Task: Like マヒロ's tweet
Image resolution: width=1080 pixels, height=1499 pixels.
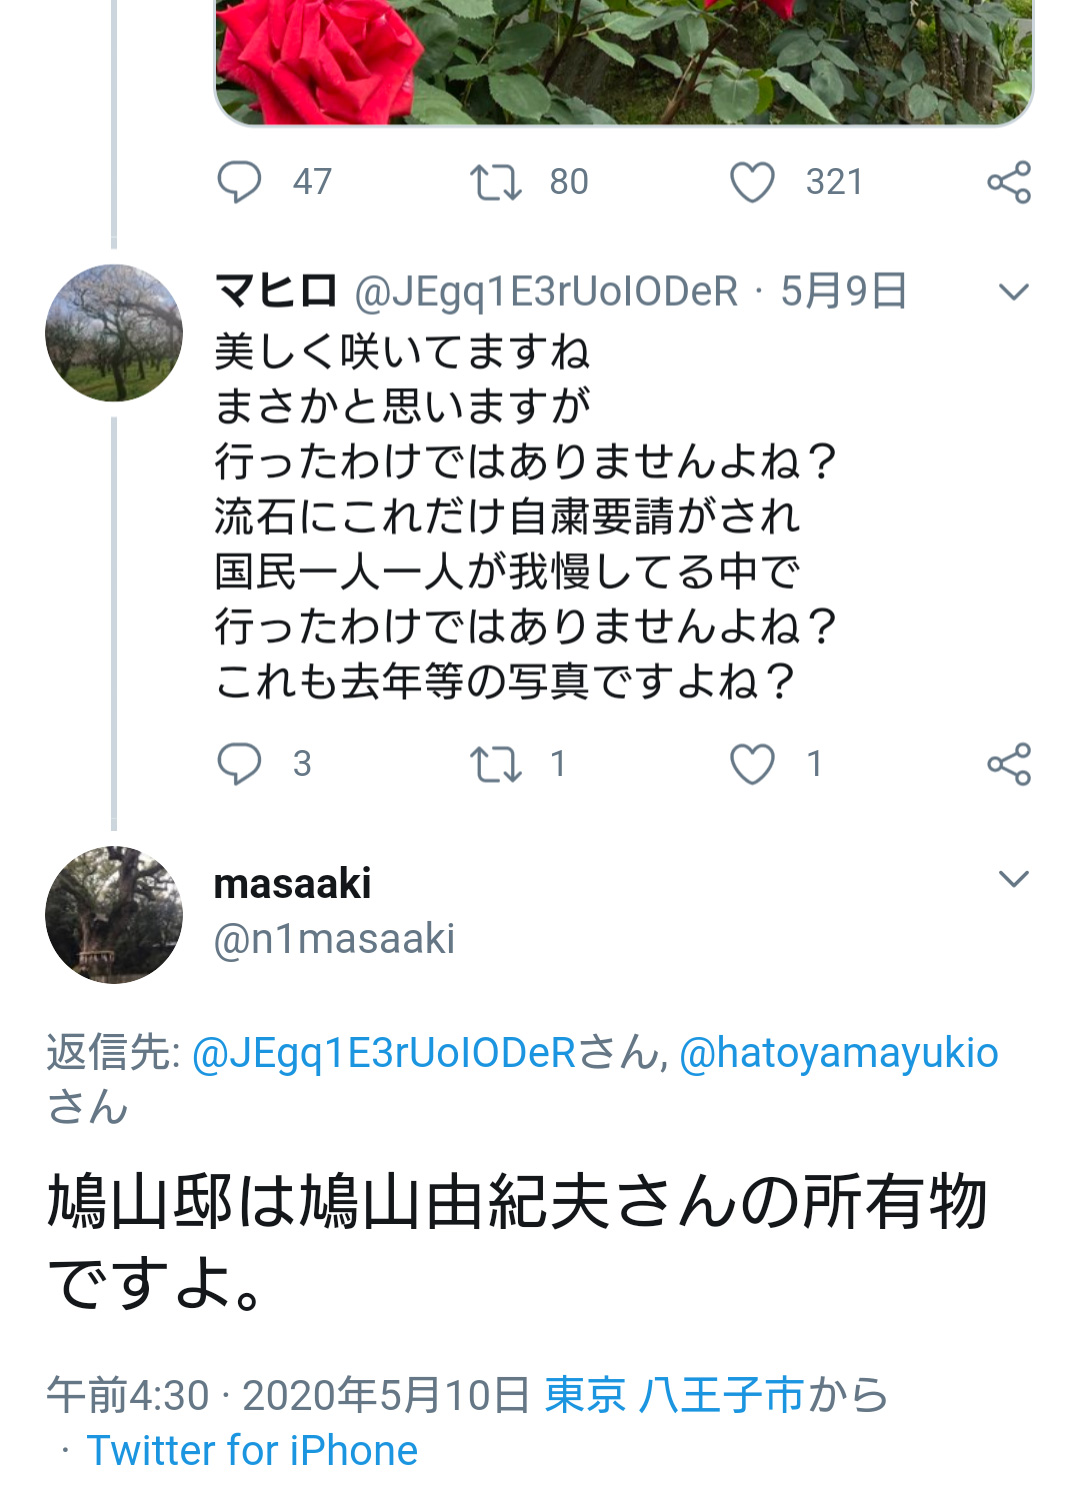Action: coord(752,764)
